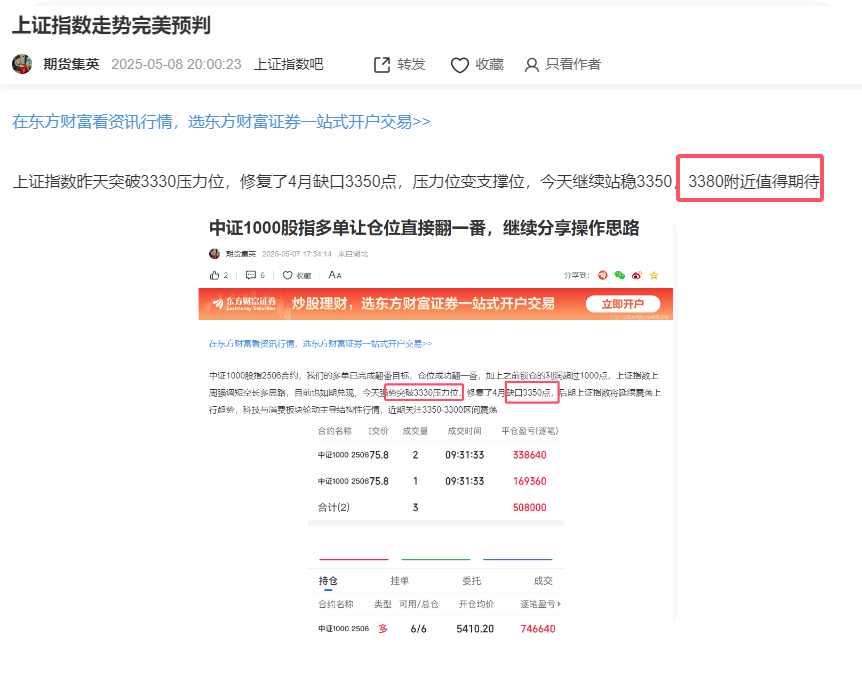
Task: Click banner text 炒股理财，选东方财富证券一站式开户交易
Action: [x=423, y=303]
